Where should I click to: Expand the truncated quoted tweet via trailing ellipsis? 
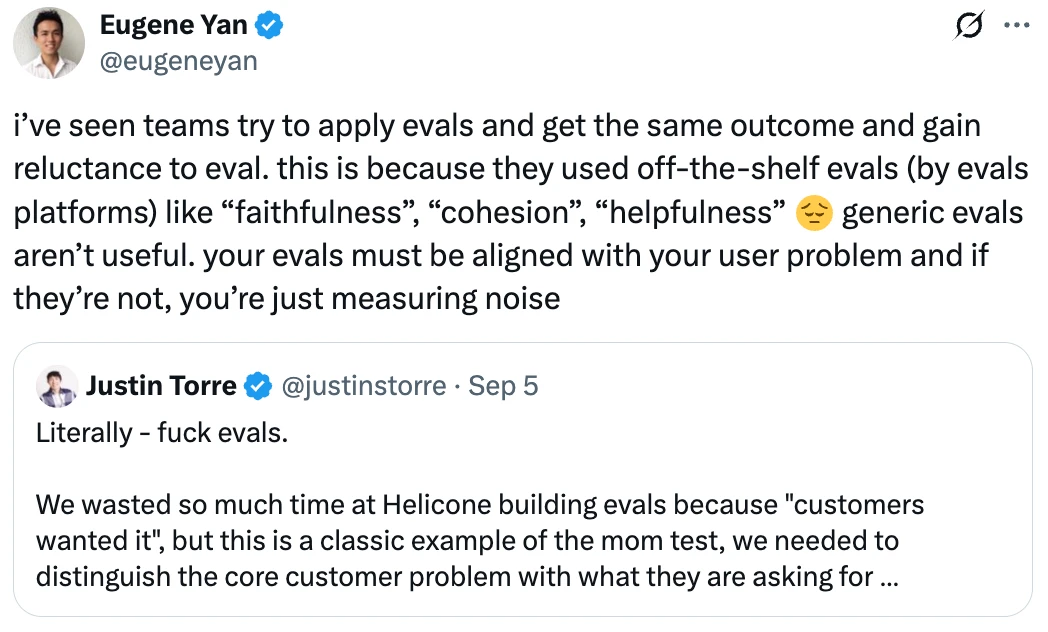pyautogui.click(x=883, y=576)
